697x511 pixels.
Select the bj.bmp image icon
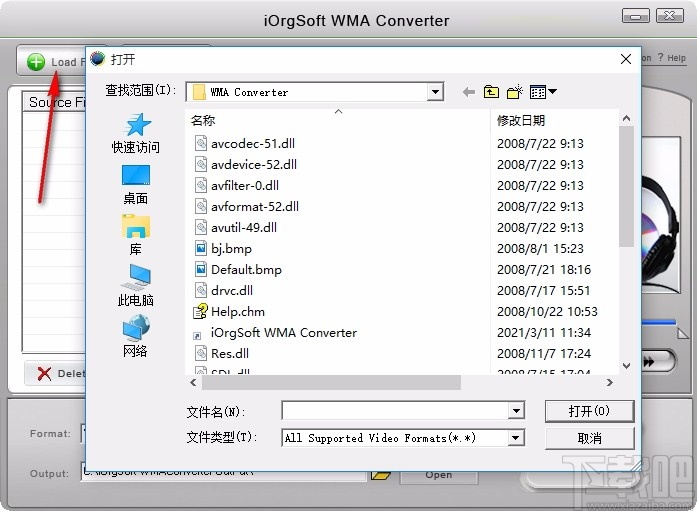tap(201, 248)
